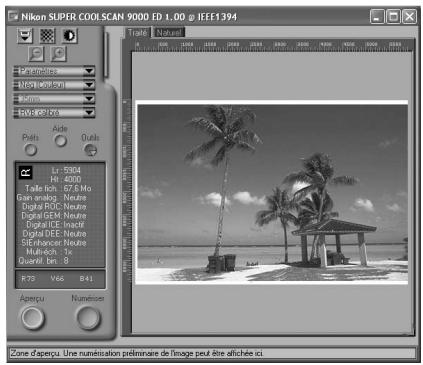This screenshot has height=365, width=423.
Task: Minimize the Nikon Scan window
Action: pyautogui.click(x=377, y=16)
